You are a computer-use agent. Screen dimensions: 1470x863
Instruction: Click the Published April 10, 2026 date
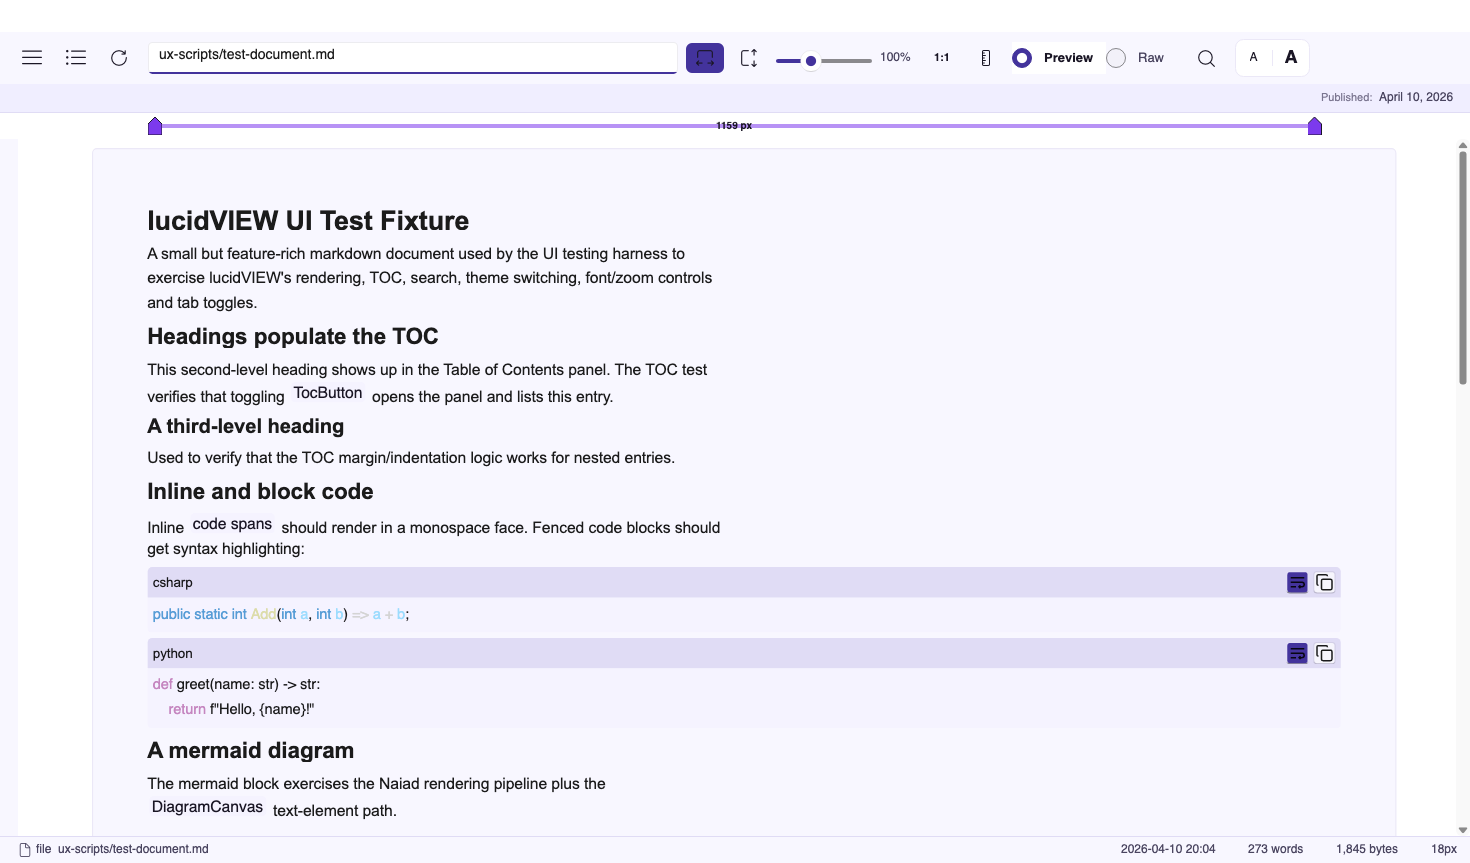point(1415,97)
